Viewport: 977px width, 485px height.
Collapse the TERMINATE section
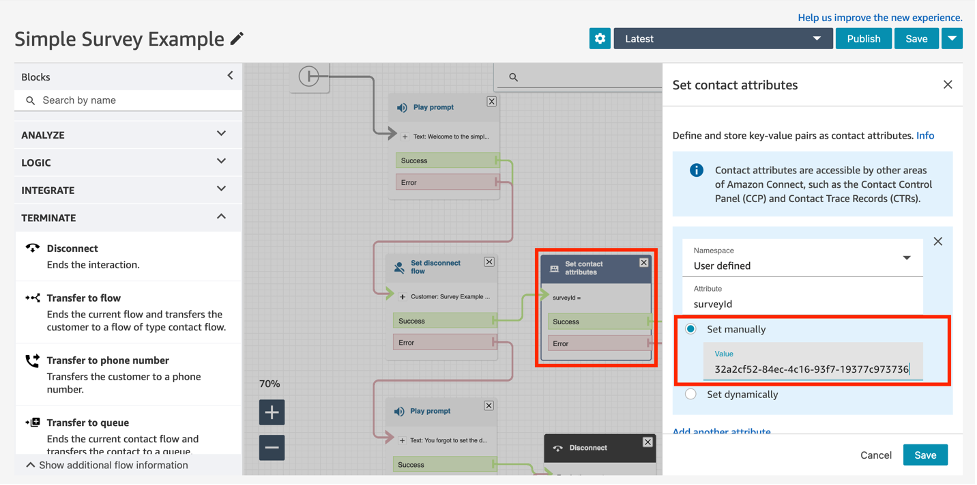(128, 218)
